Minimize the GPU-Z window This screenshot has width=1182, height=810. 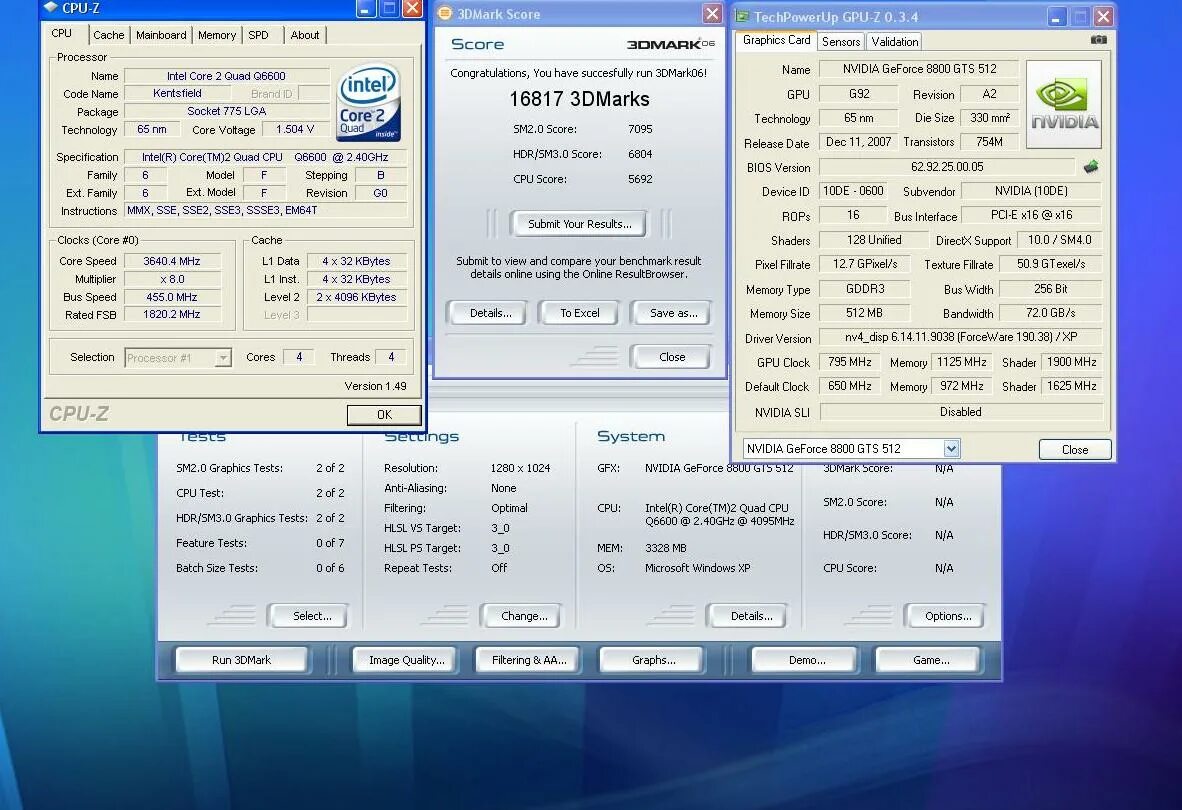pyautogui.click(x=1056, y=17)
